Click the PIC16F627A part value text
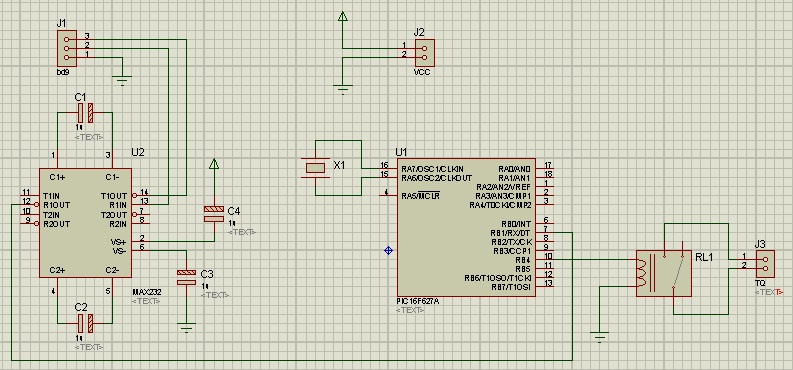Image resolution: width=793 pixels, height=370 pixels. 418,301
